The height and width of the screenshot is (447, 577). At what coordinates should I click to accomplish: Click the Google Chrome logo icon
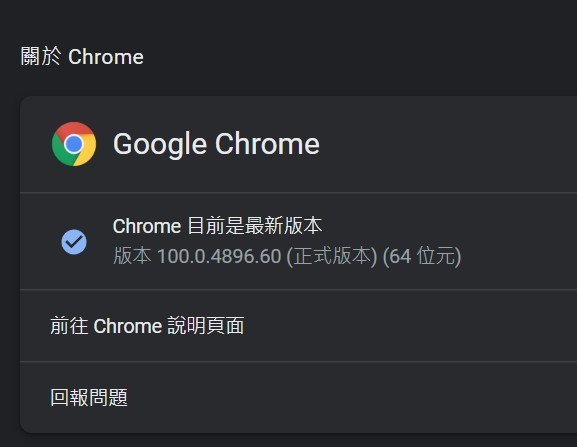coord(74,144)
